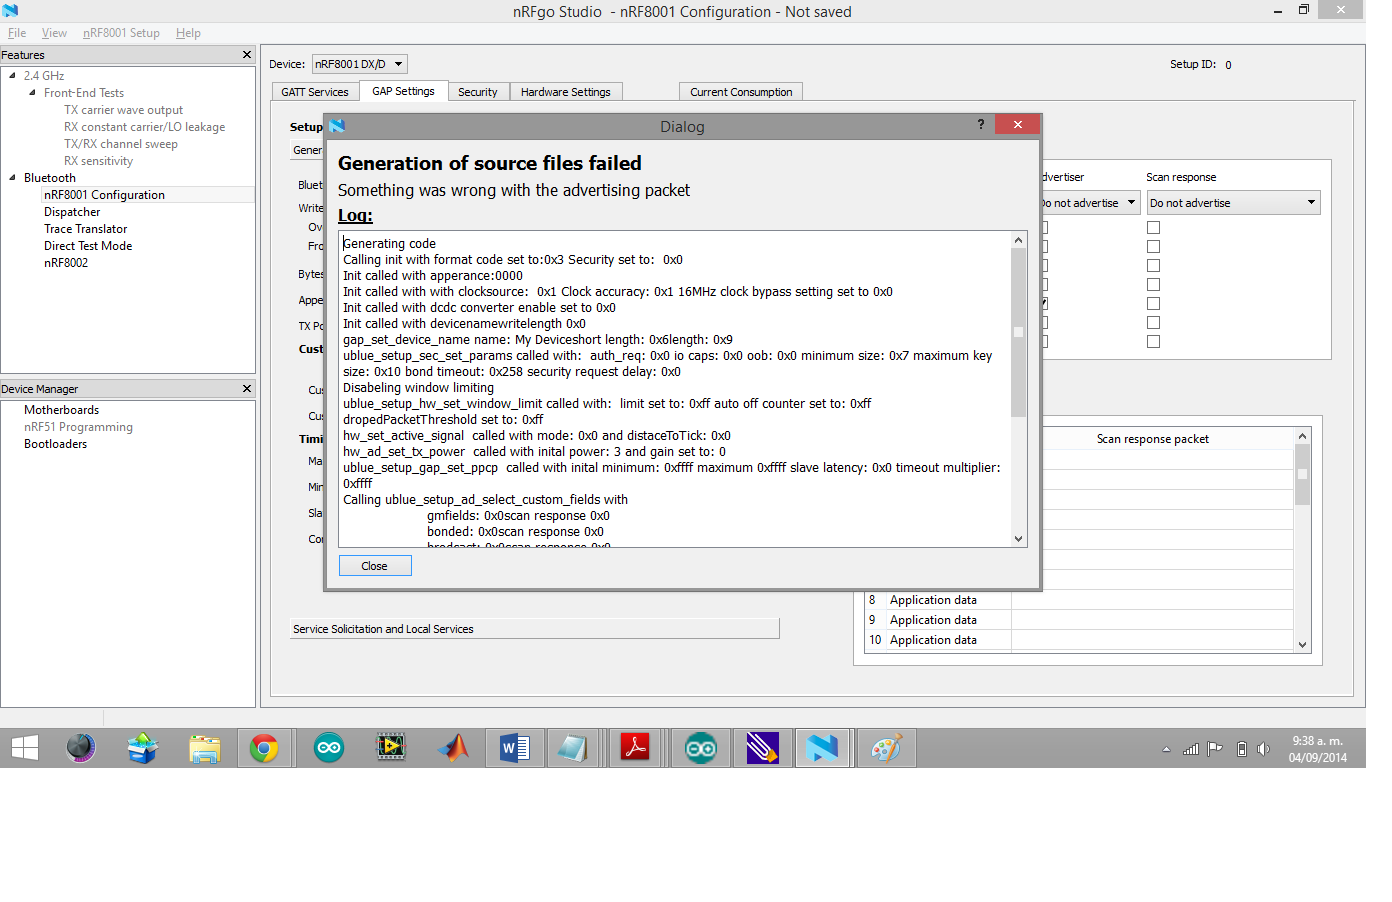This screenshot has width=1392, height=902.
Task: Open the notepad-style icon next to Word
Action: [x=572, y=748]
